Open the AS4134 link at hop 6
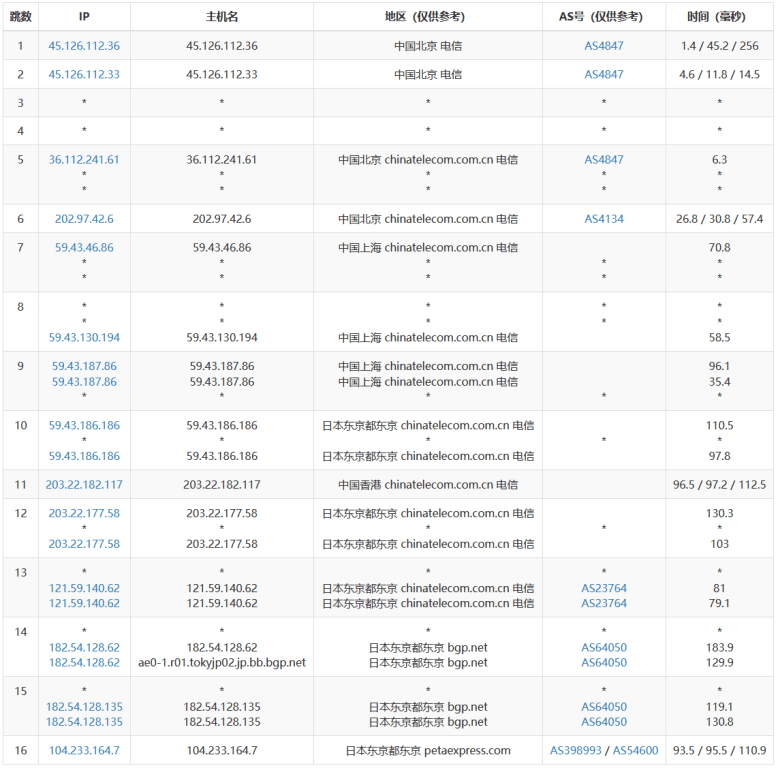780x768 pixels. (603, 219)
